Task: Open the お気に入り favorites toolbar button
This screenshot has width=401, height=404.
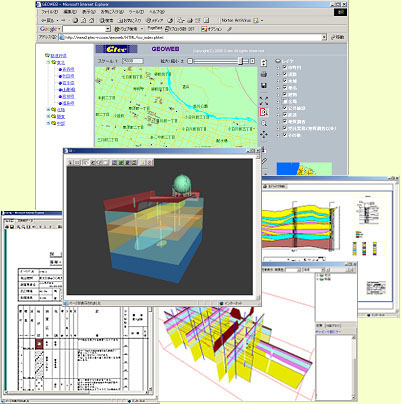Action: click(x=130, y=21)
